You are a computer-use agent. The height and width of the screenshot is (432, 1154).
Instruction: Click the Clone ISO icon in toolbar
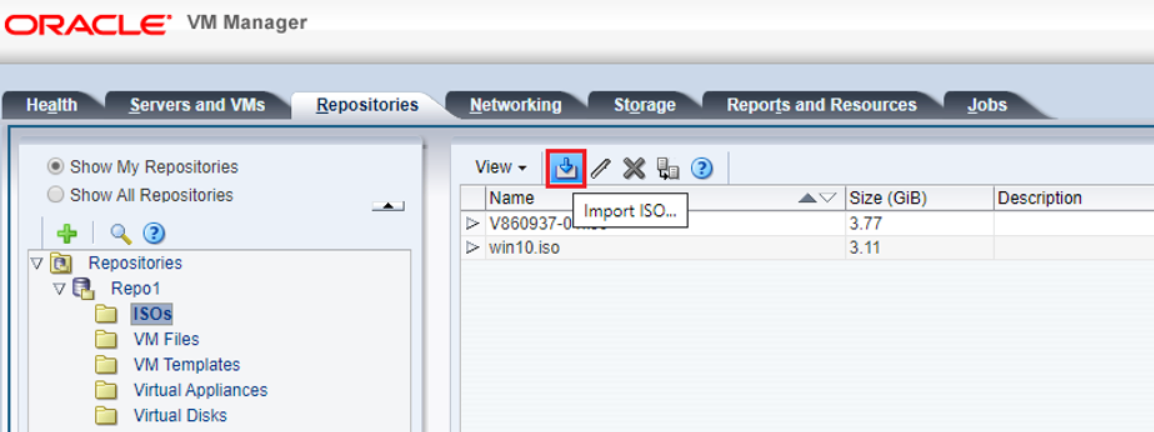[x=668, y=169]
